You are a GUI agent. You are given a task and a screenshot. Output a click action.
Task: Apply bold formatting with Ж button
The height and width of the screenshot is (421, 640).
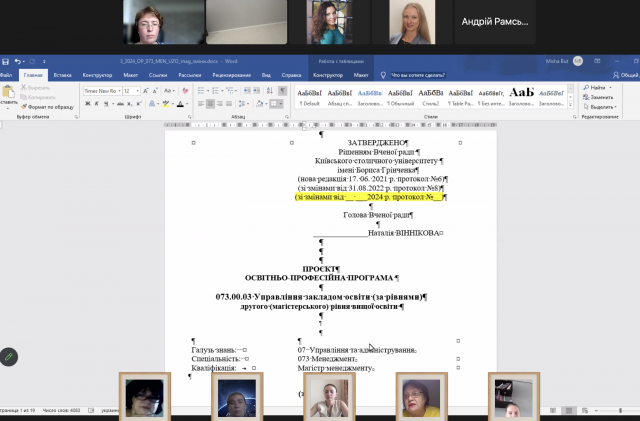click(x=87, y=103)
